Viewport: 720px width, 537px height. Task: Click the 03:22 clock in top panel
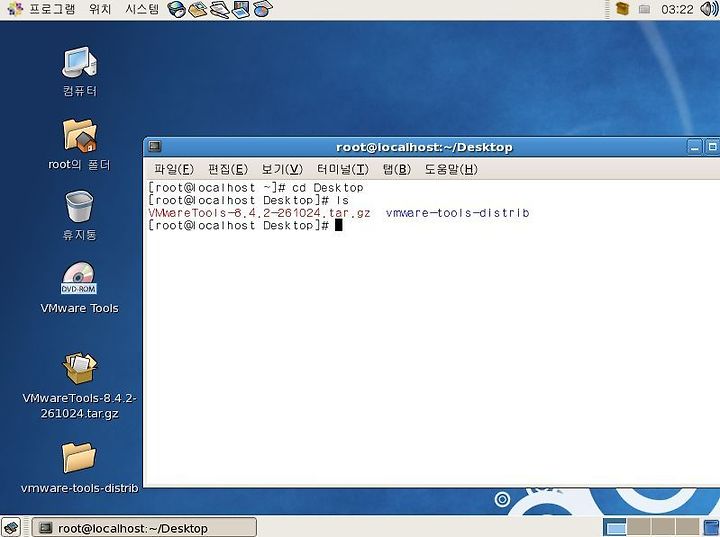(x=677, y=9)
